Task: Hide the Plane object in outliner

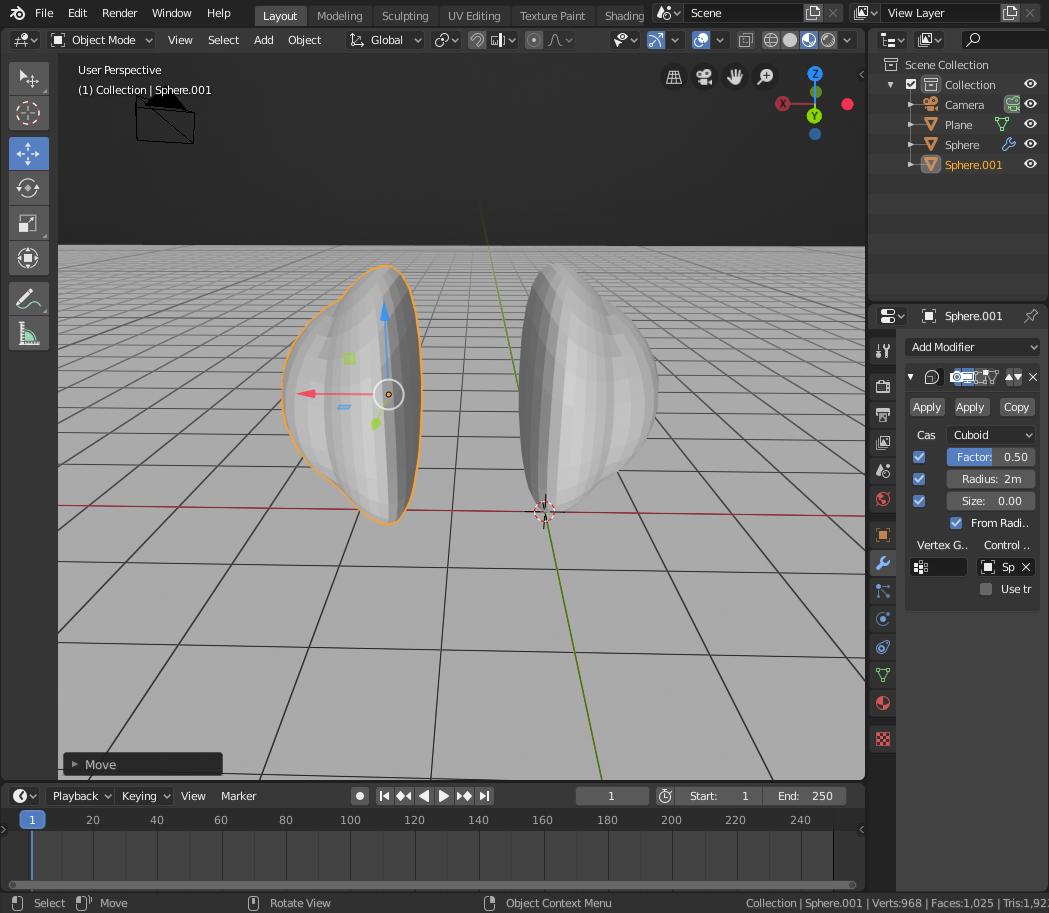Action: point(1030,124)
